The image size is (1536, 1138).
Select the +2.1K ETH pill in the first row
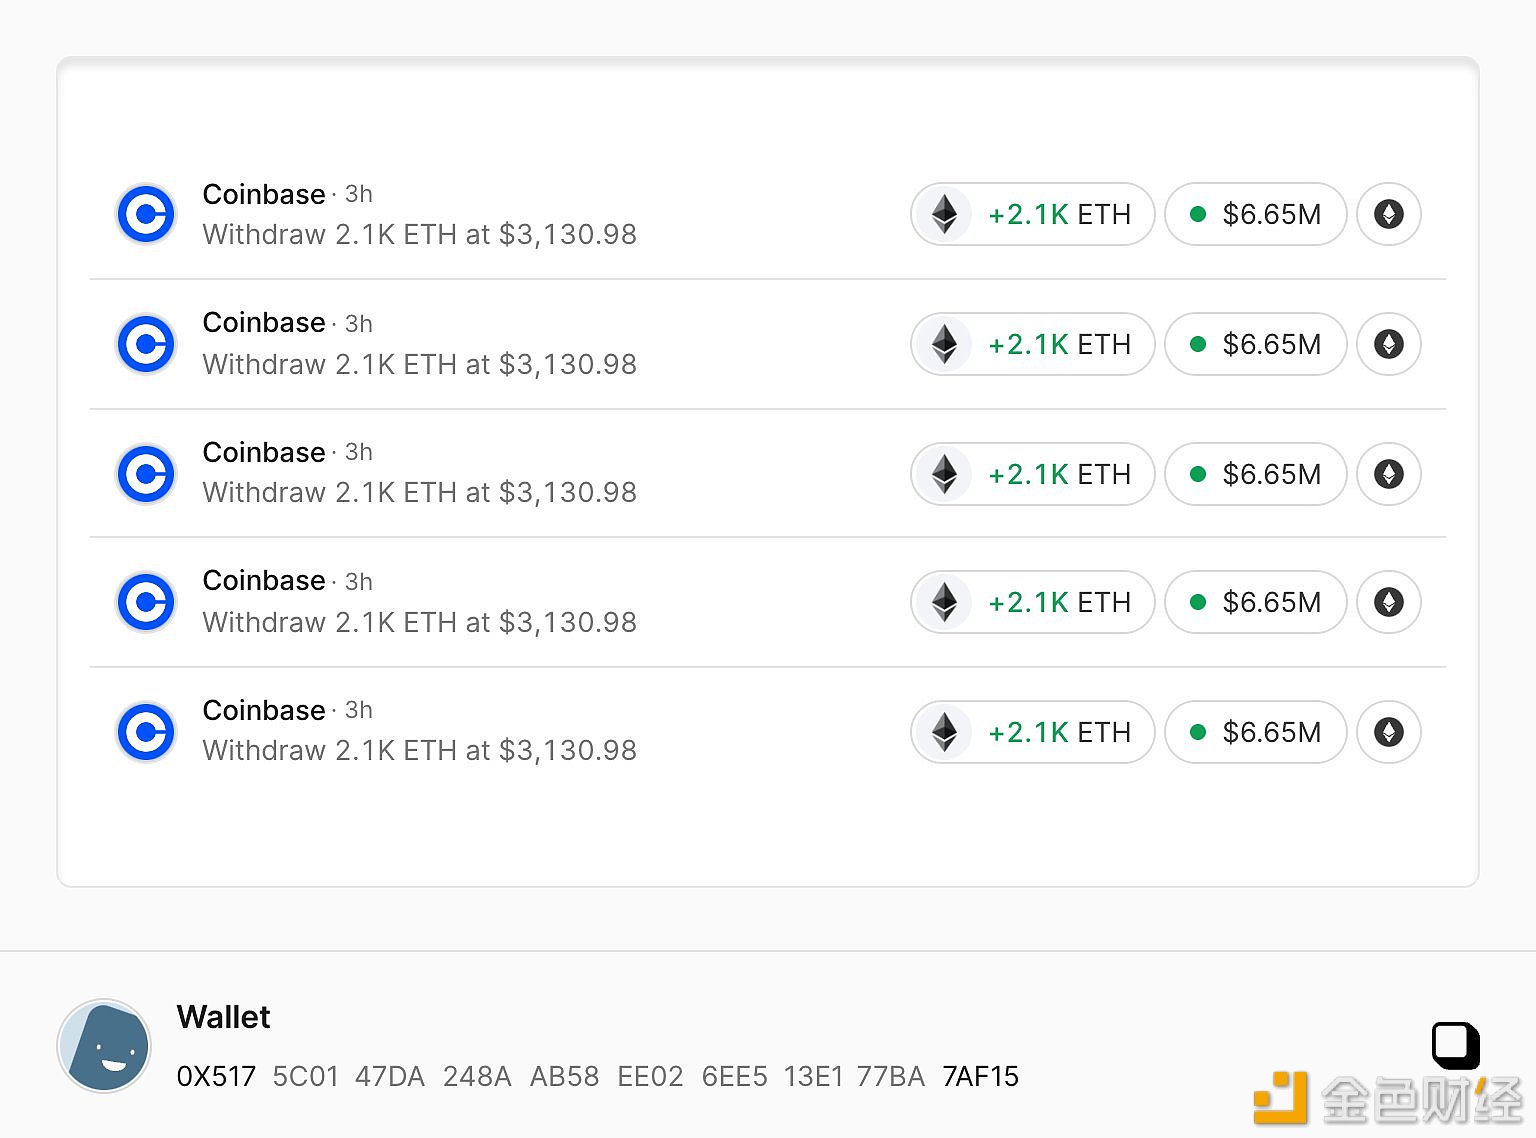(1033, 214)
